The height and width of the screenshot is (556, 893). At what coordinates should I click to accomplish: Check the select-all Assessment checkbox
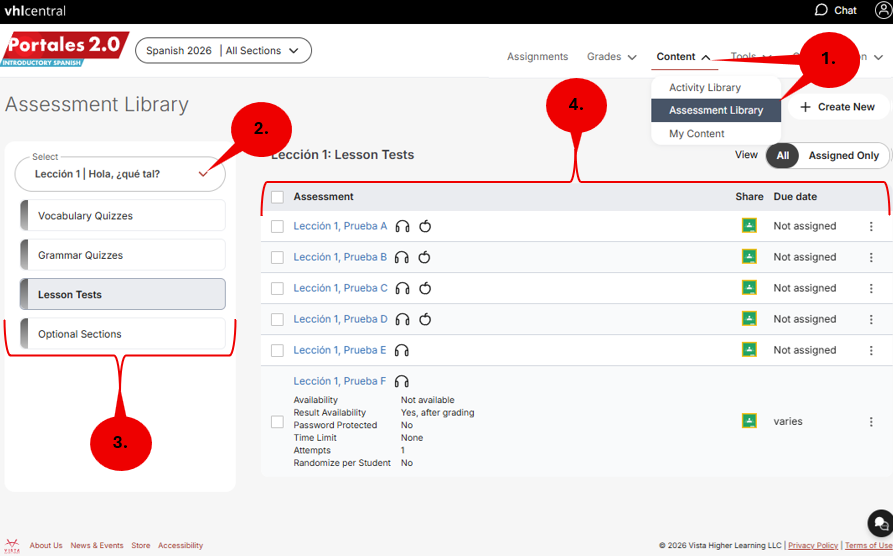point(277,197)
